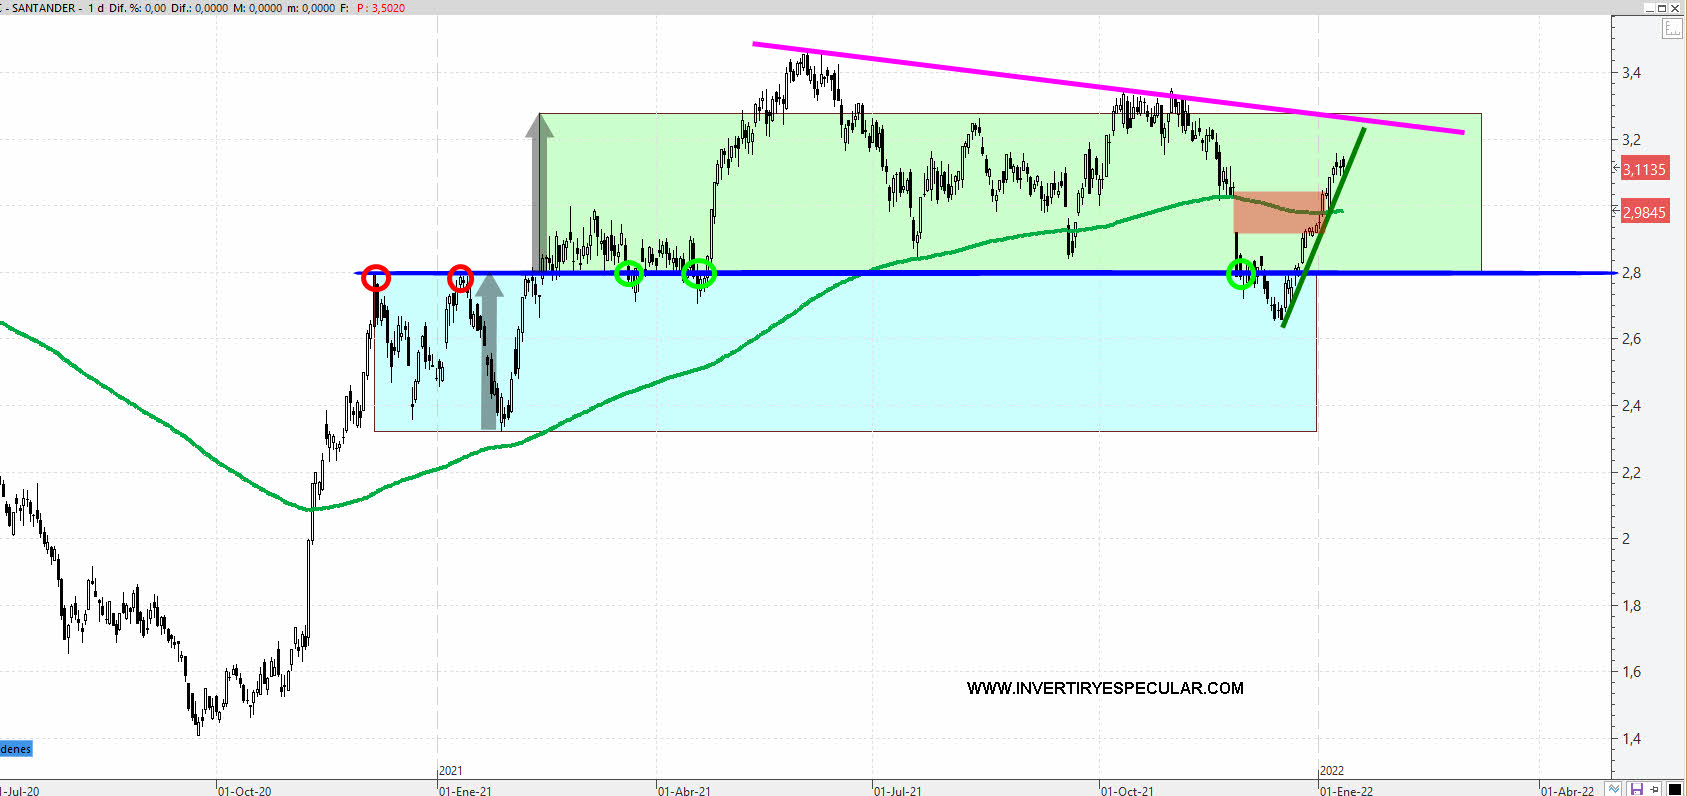Maximize the Santander chart window
Image resolution: width=1687 pixels, height=796 pixels.
(1662, 8)
